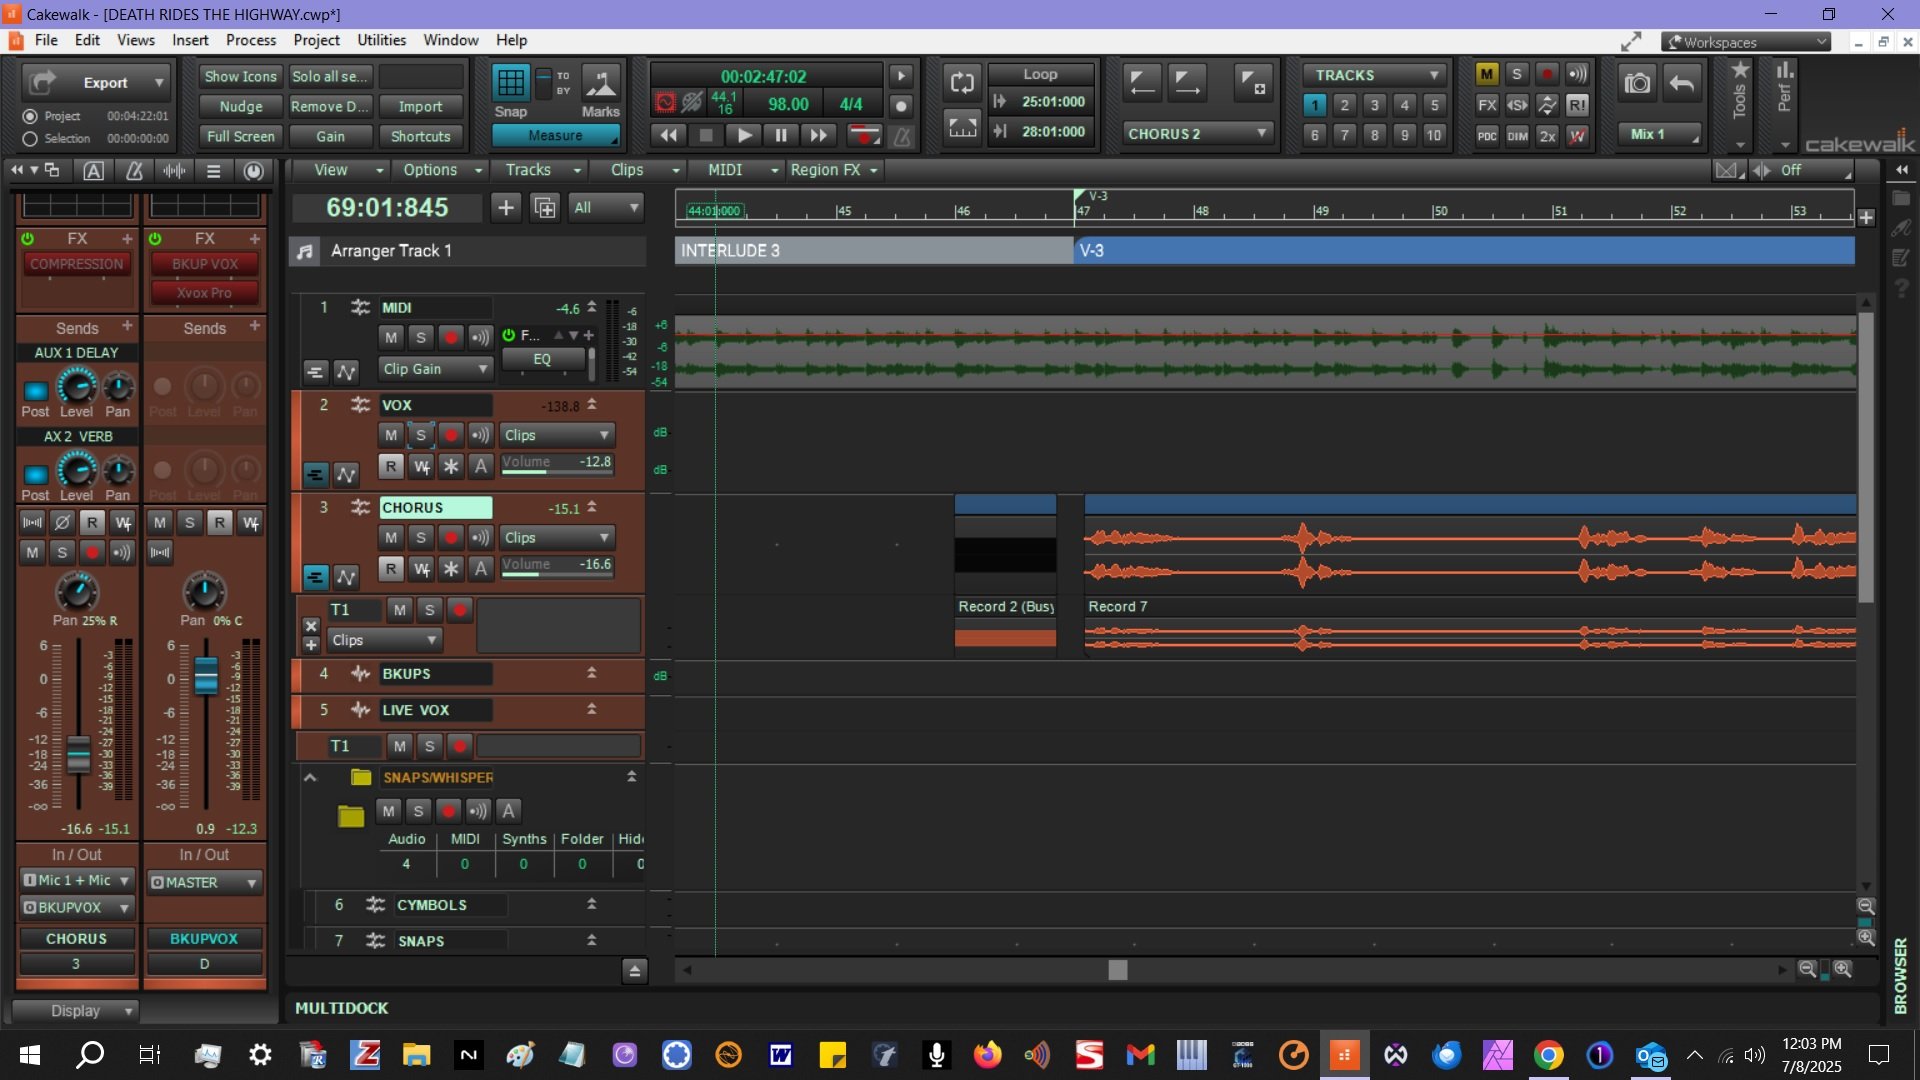This screenshot has width=1920, height=1080.
Task: Click the transport Play button
Action: point(742,135)
